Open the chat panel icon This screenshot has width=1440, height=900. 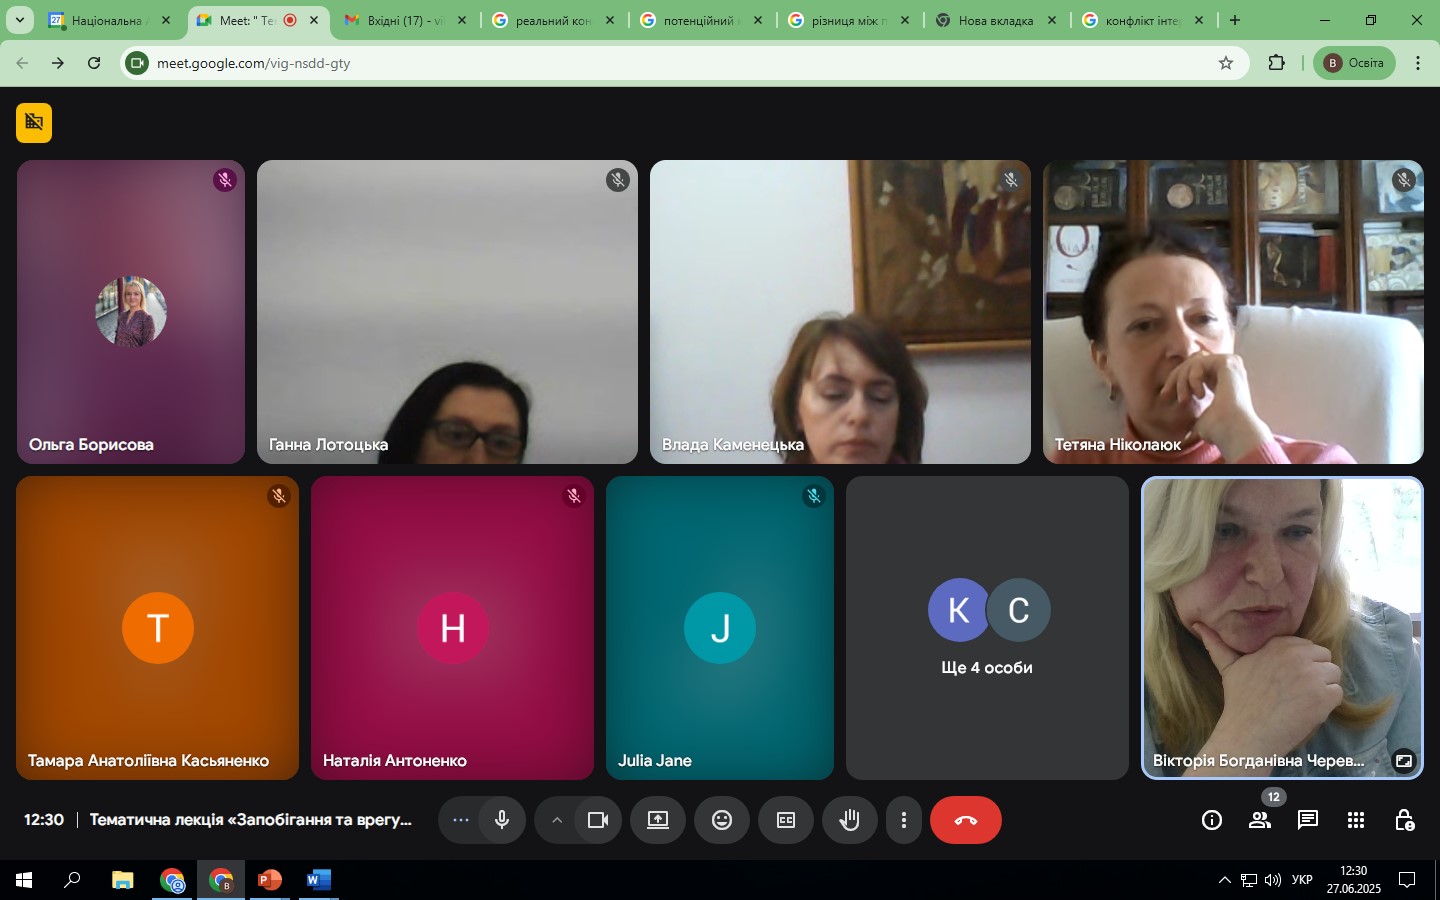(1307, 820)
